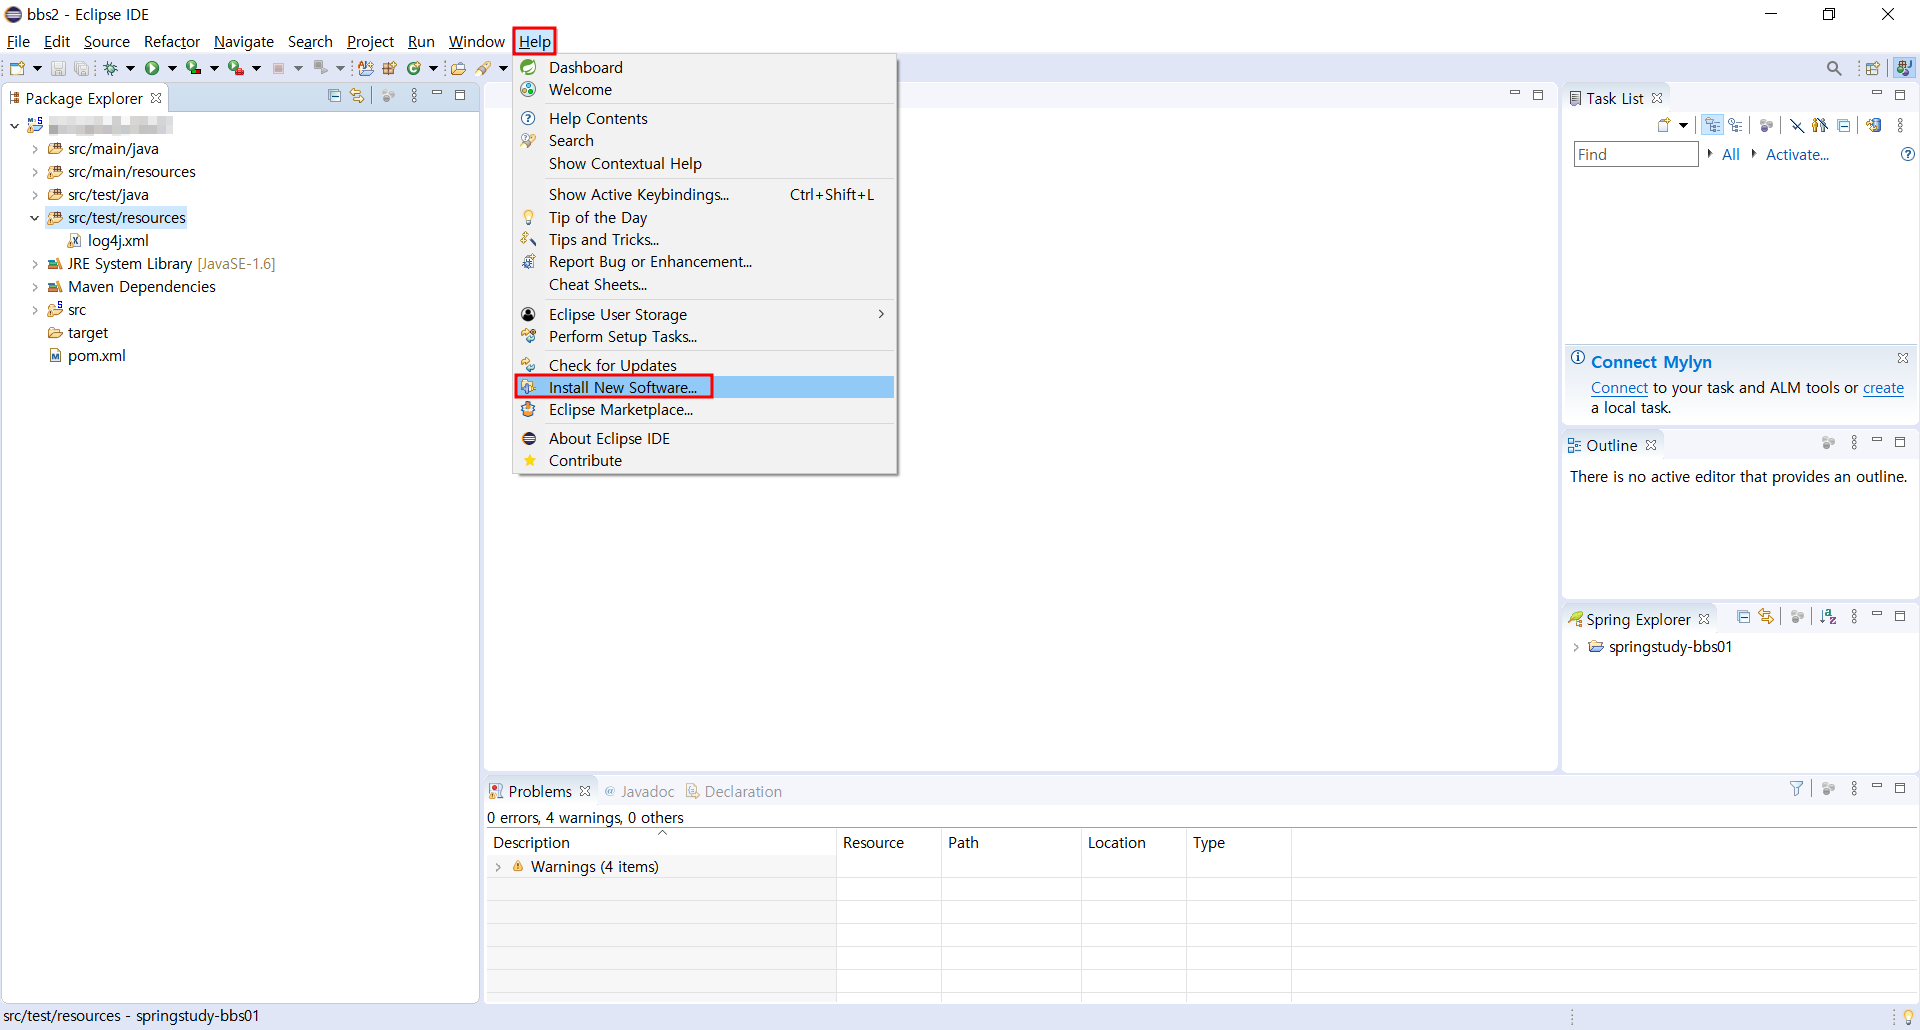This screenshot has width=1920, height=1030.
Task: Click the Task List help question icon
Action: coord(1907,154)
